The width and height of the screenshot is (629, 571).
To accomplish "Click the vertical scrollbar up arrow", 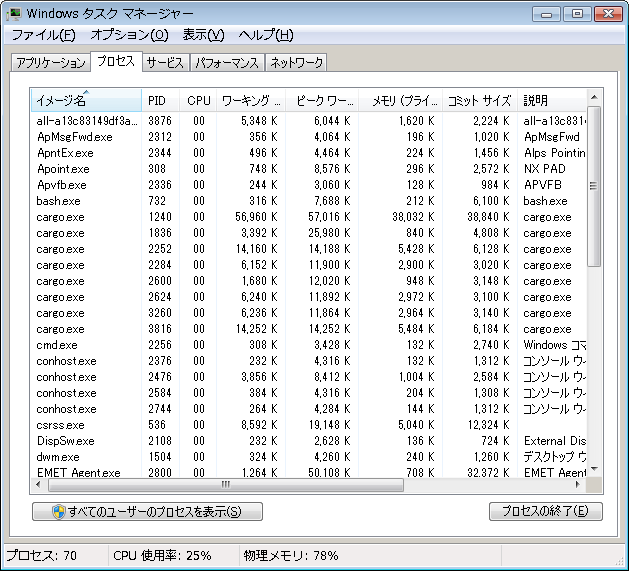I will click(595, 97).
